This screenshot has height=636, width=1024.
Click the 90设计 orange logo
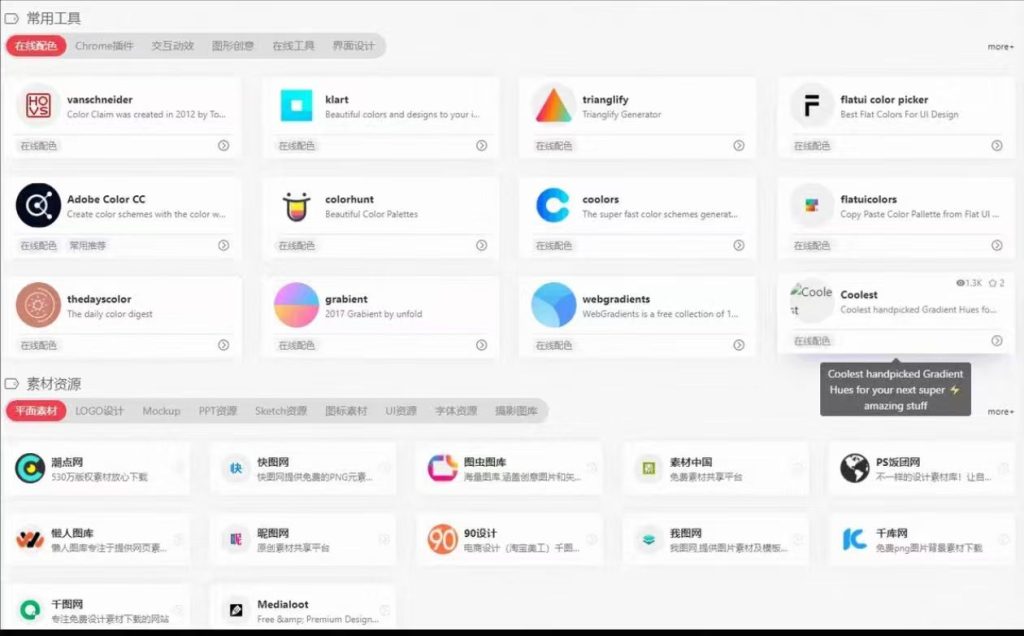click(442, 540)
